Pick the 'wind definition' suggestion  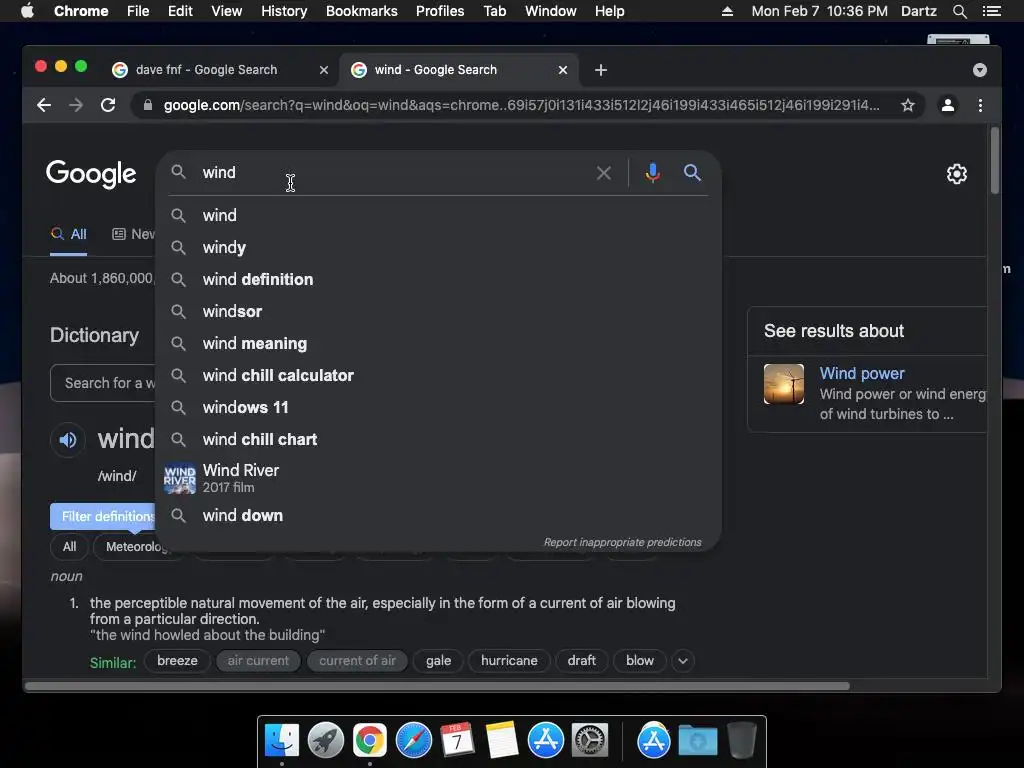point(438,280)
